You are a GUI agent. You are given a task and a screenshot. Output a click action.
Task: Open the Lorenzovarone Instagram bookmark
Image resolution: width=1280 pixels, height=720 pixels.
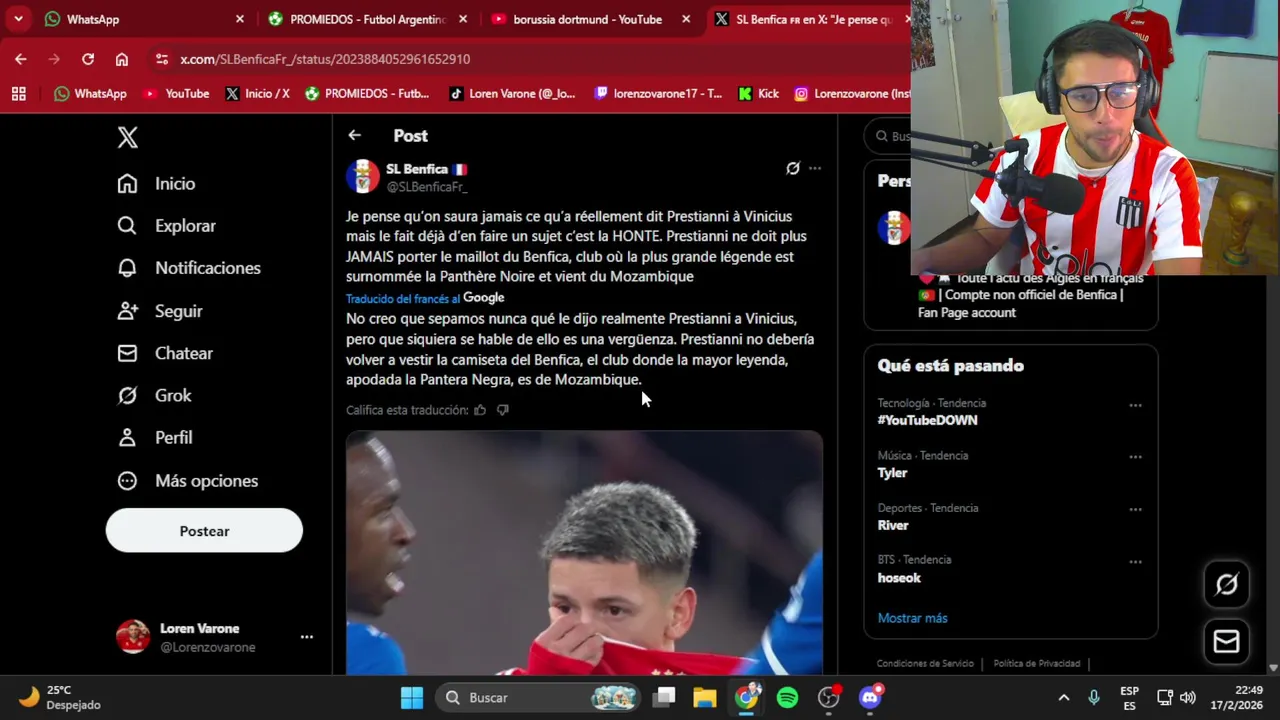pyautogui.click(x=852, y=93)
